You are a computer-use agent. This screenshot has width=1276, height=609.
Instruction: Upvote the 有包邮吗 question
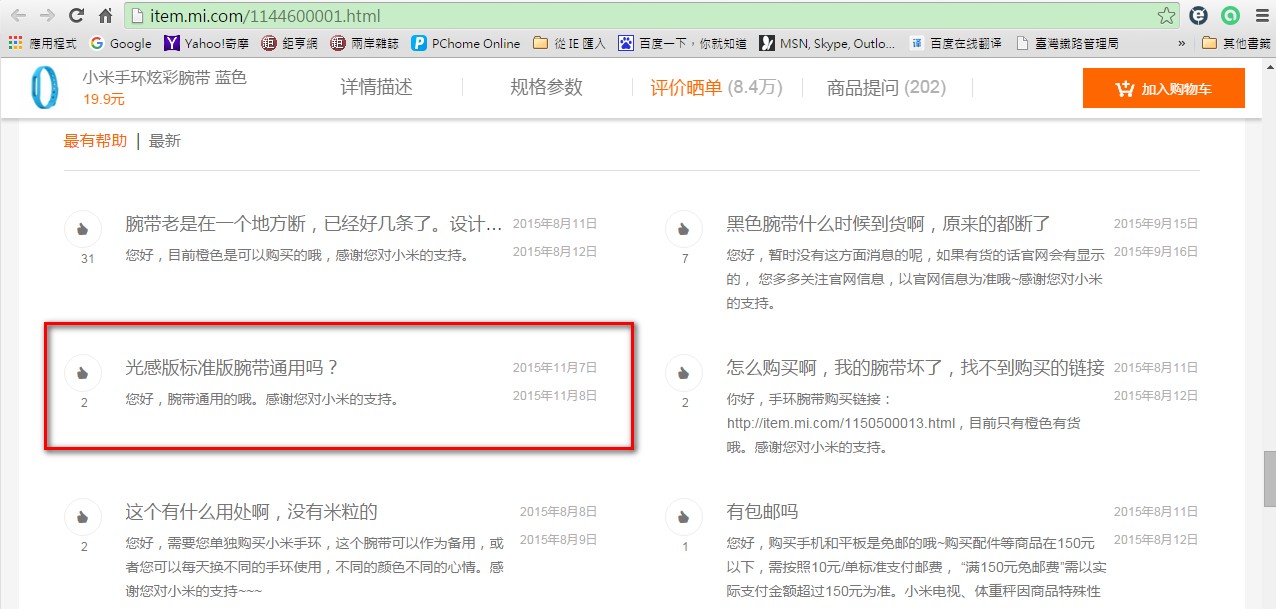684,517
